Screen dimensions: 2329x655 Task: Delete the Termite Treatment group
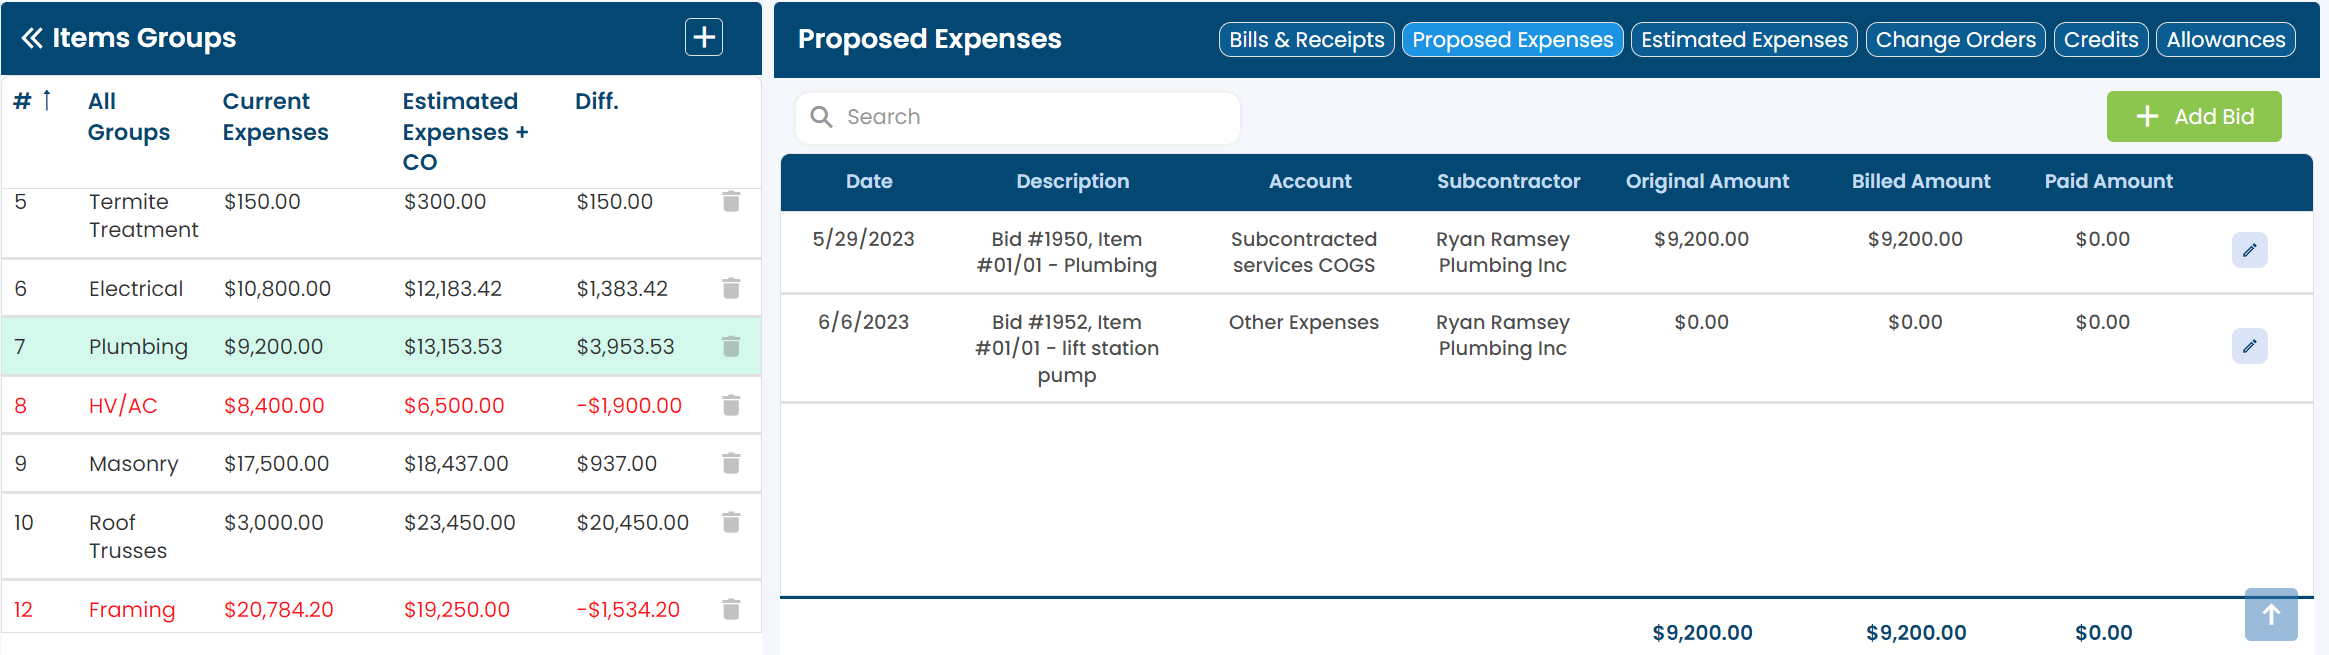point(731,202)
